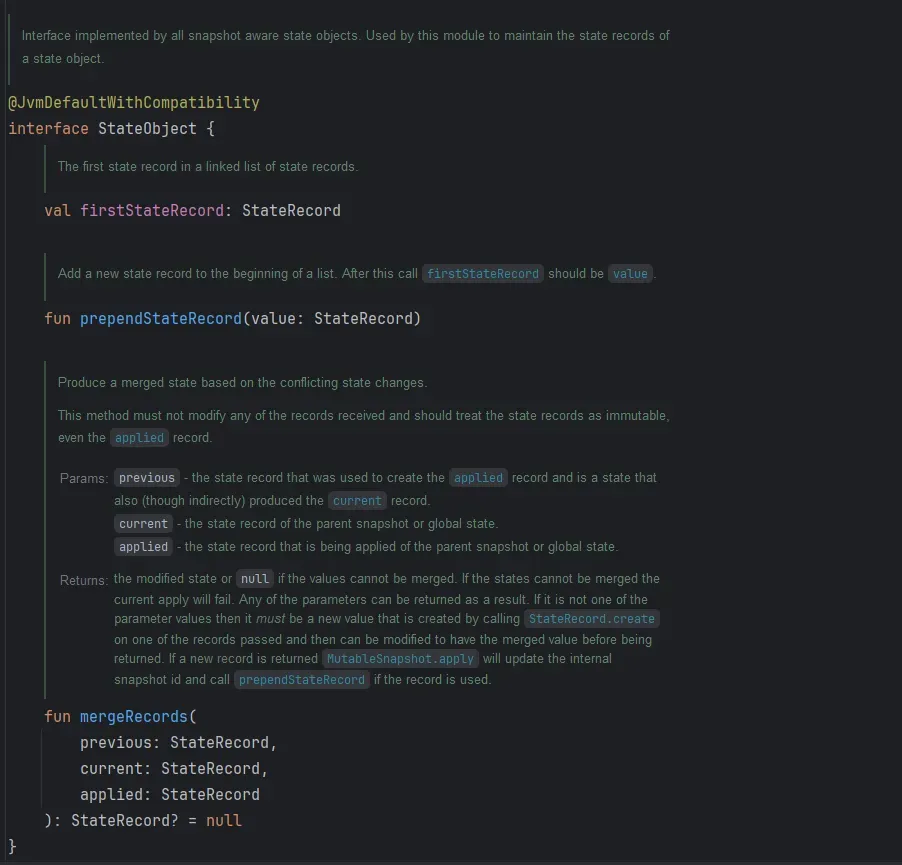Open the applied link after 'even the'

click(139, 438)
